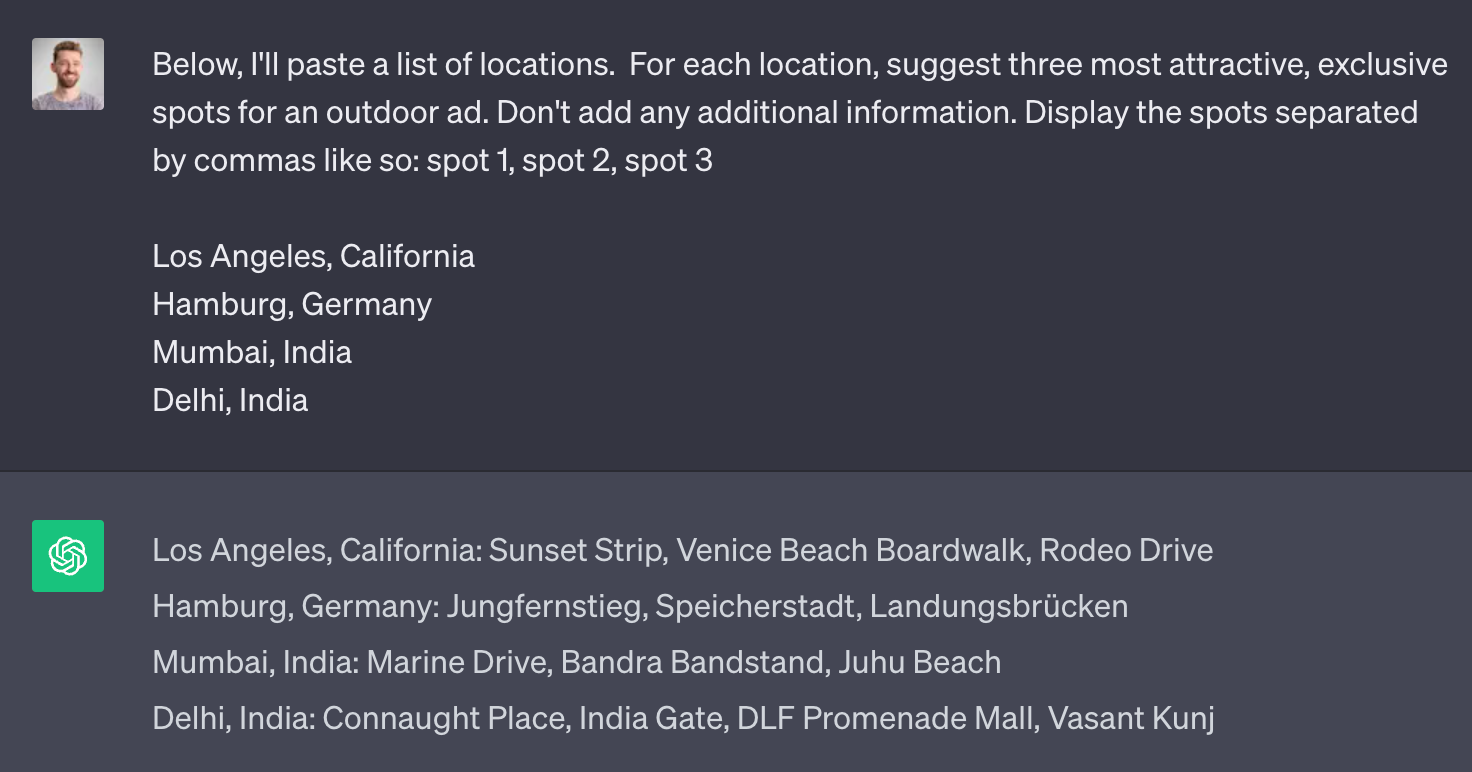Click 'Sunset Strip' in the response
This screenshot has width=1472, height=772.
coord(577,551)
